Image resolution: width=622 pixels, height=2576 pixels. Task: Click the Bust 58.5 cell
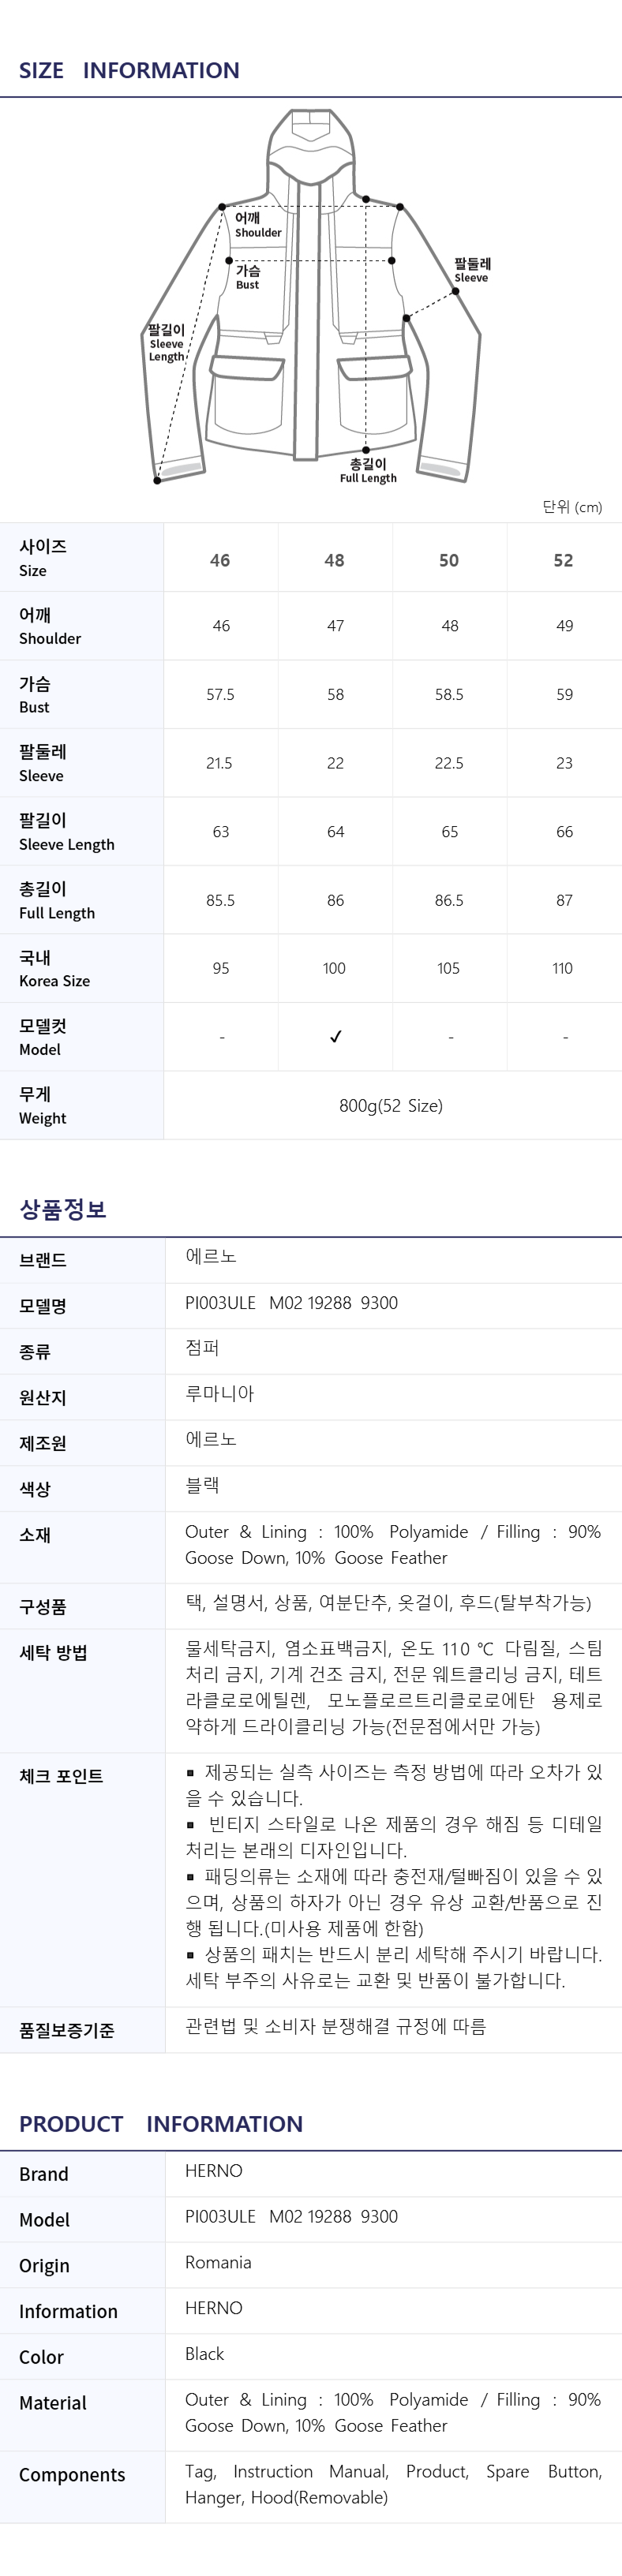click(449, 694)
